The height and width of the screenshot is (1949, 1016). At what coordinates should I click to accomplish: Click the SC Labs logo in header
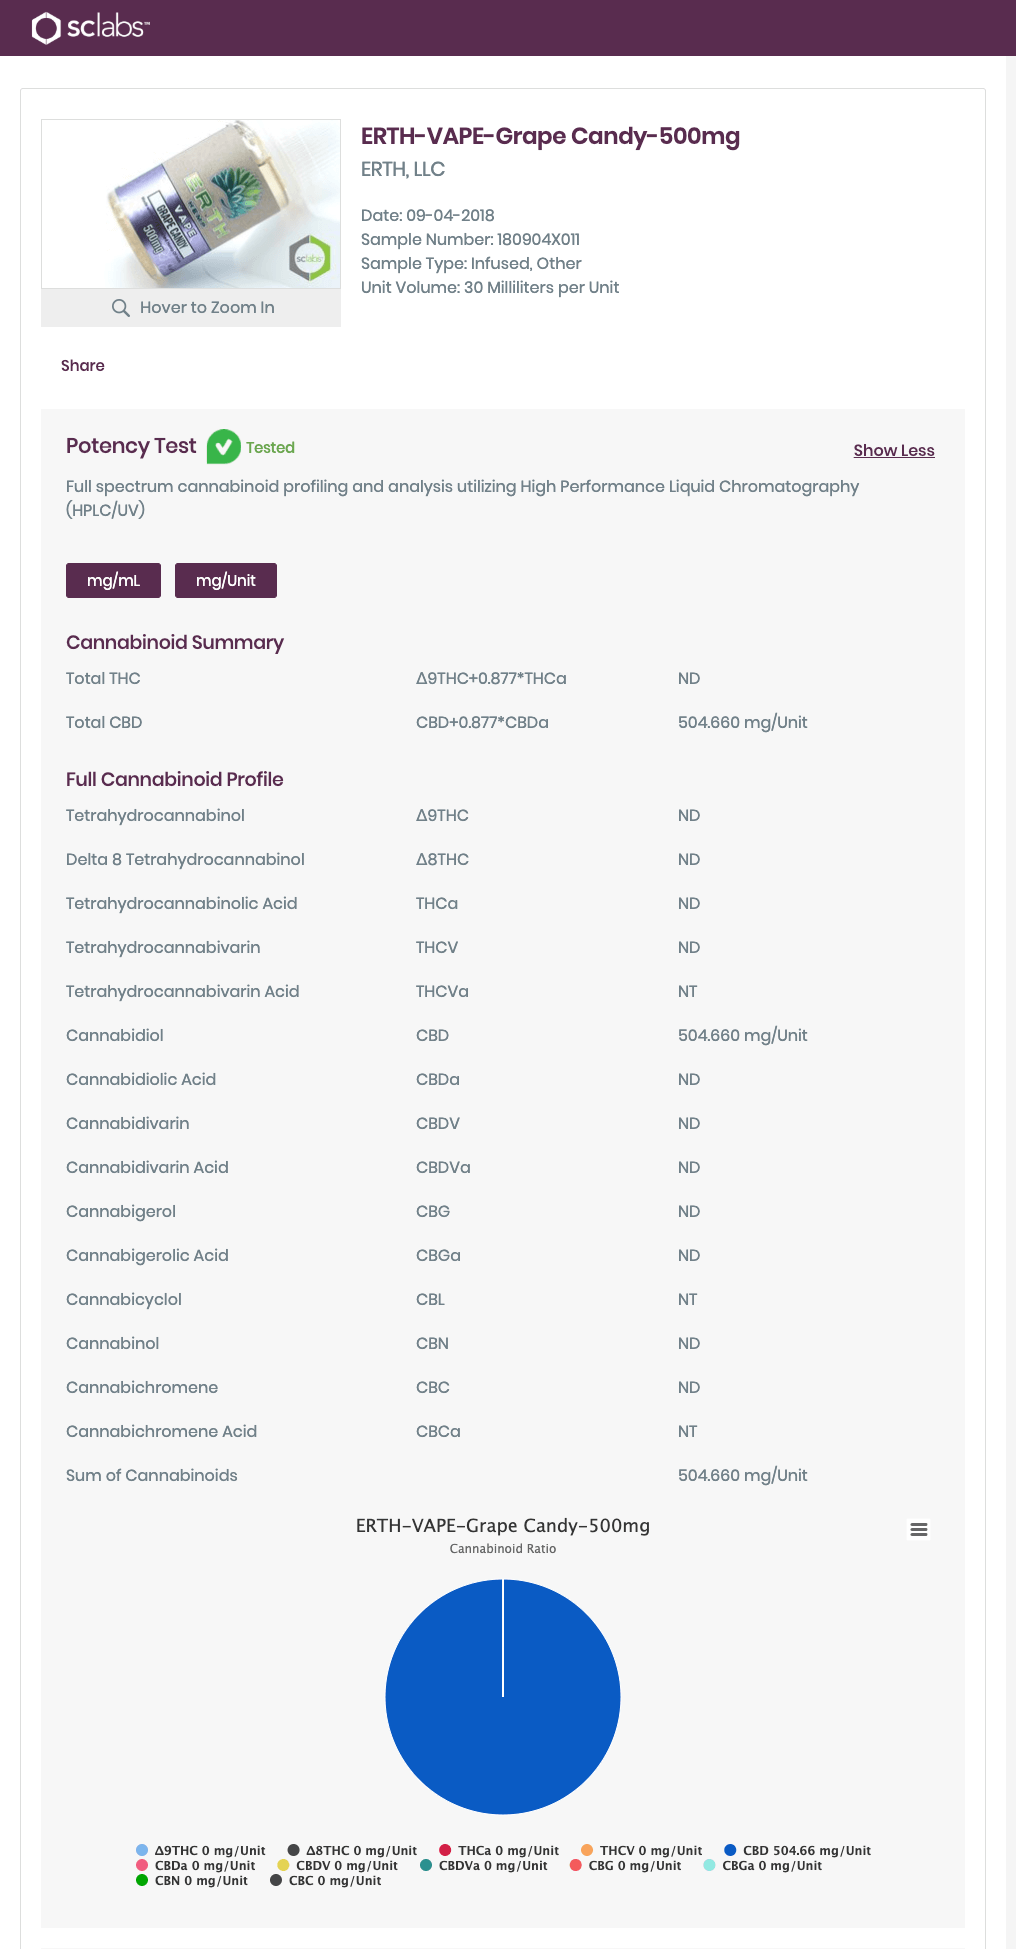[x=90, y=27]
